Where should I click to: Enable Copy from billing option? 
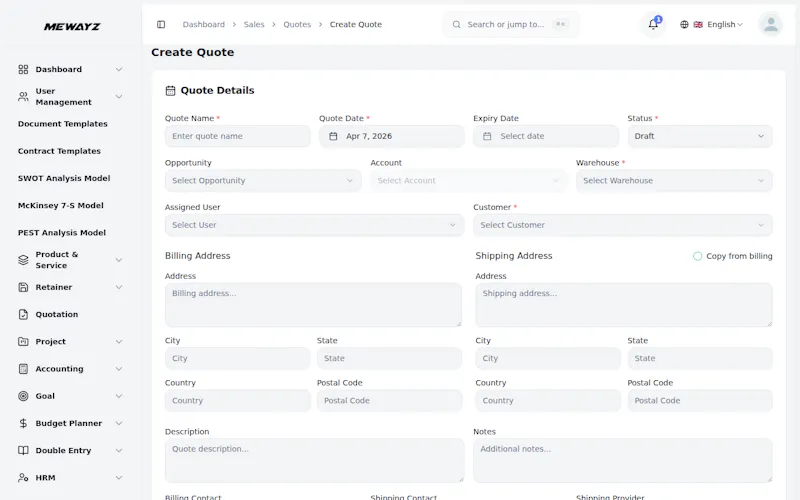[697, 256]
